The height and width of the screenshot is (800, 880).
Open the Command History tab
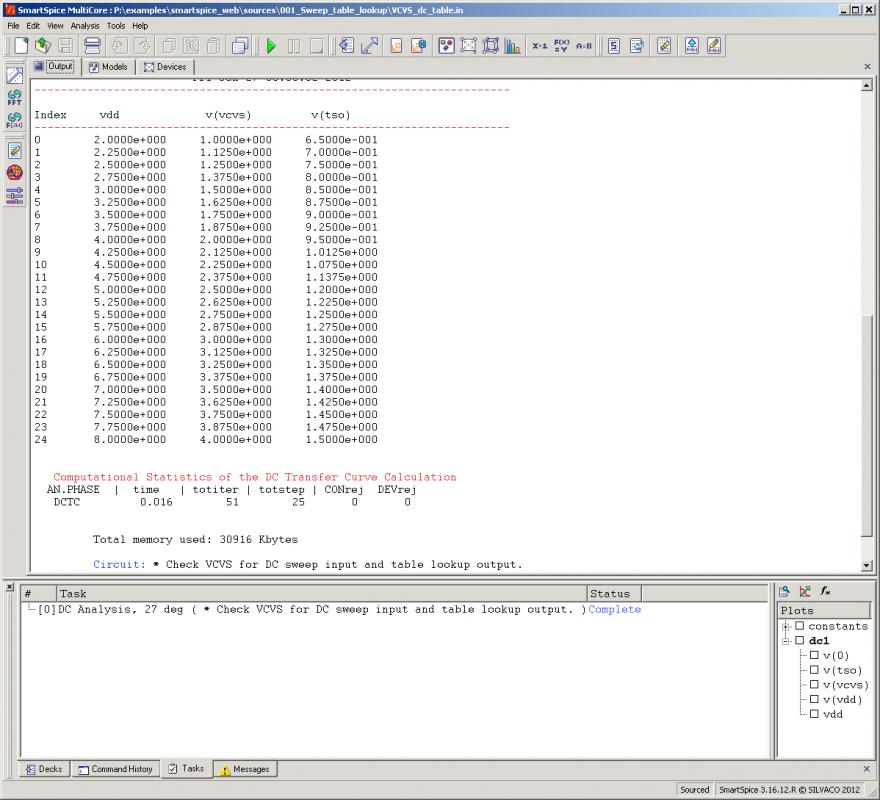pyautogui.click(x=116, y=769)
